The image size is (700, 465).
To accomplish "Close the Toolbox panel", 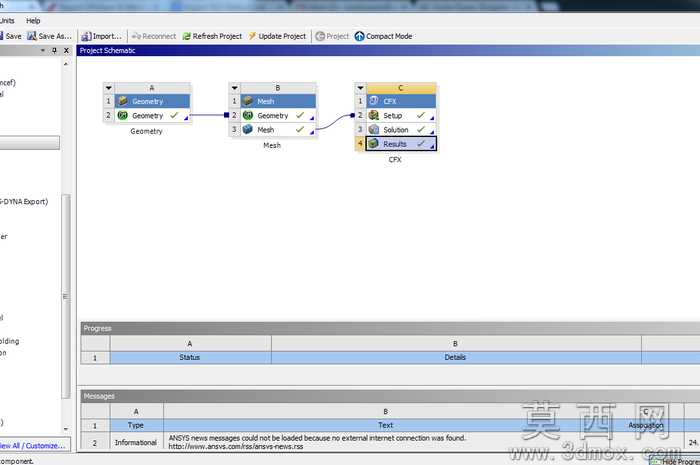I will [66, 50].
